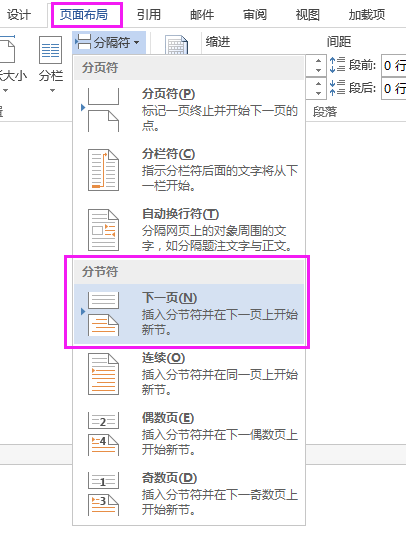Click the 段落 group label

click(325, 112)
